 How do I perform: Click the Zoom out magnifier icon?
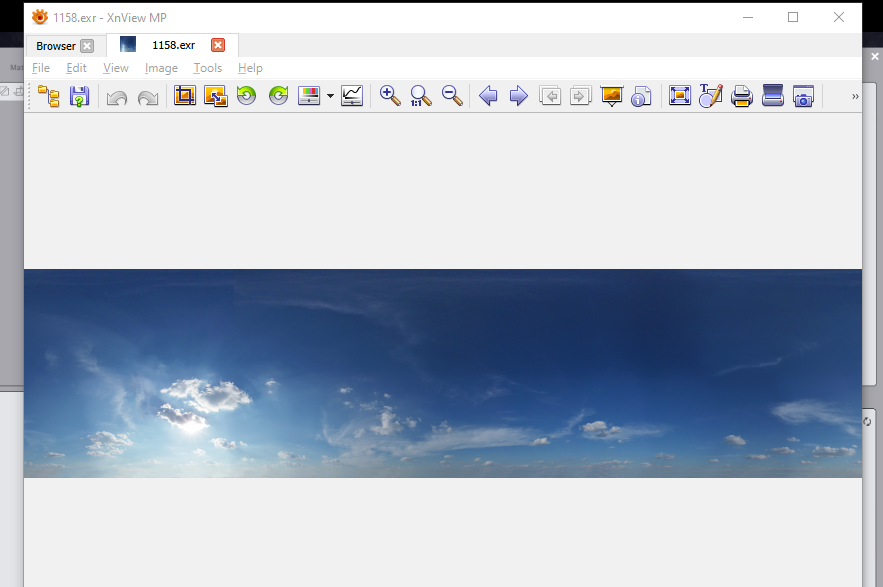(x=452, y=96)
